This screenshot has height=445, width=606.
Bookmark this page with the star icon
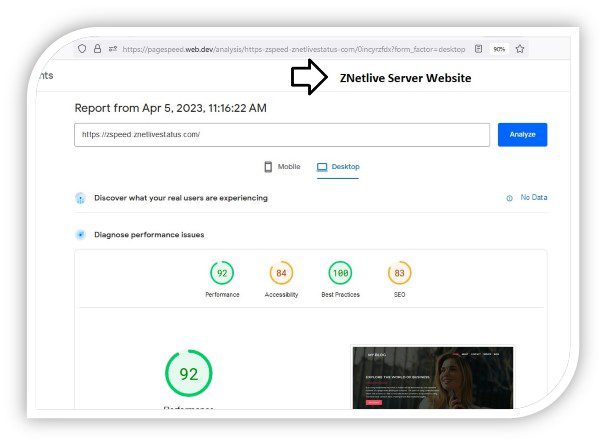[x=520, y=48]
